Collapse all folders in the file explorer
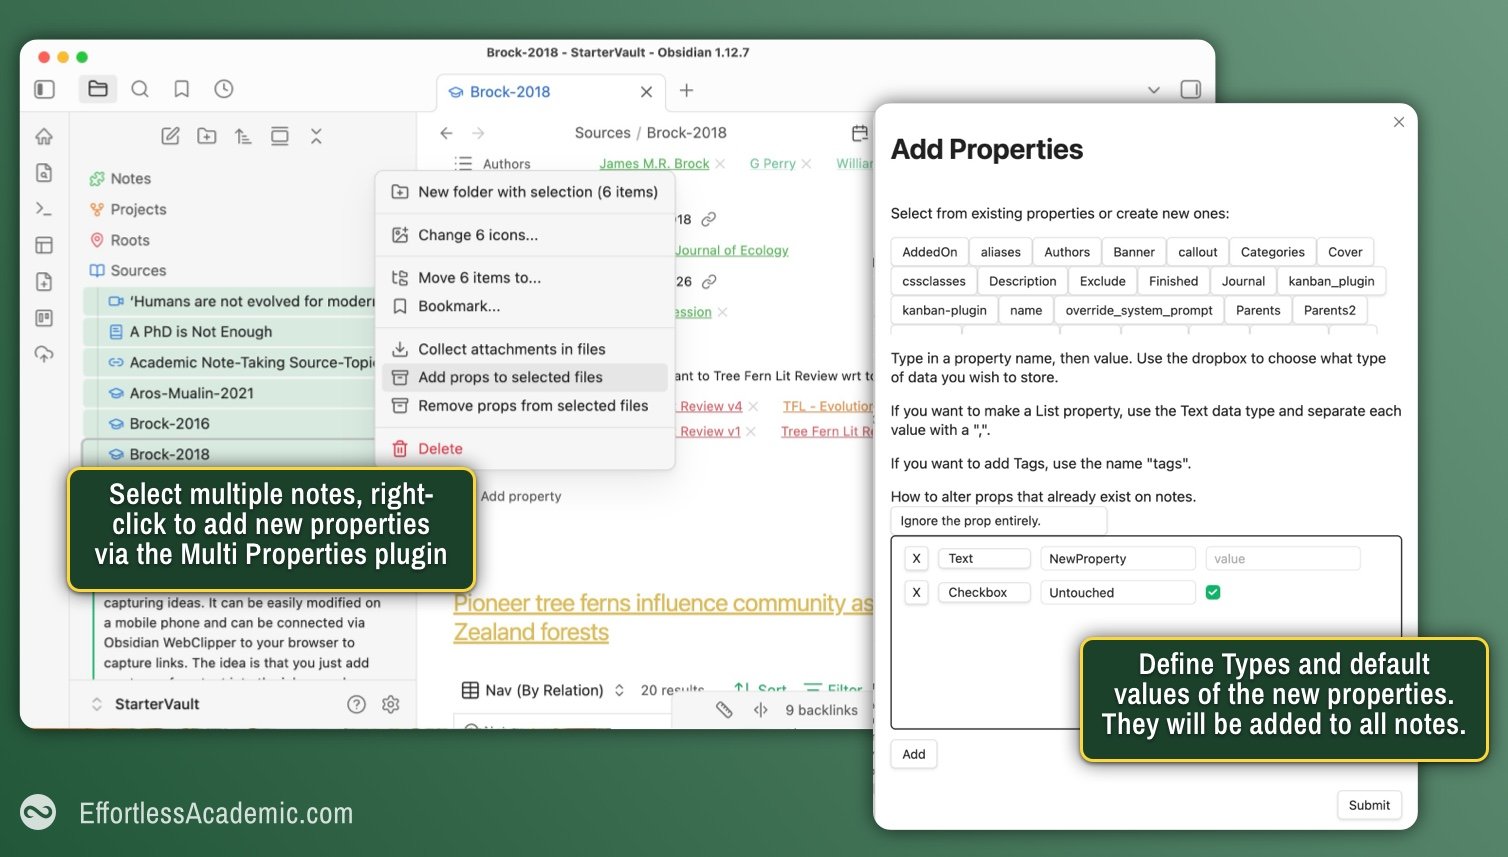 point(316,136)
